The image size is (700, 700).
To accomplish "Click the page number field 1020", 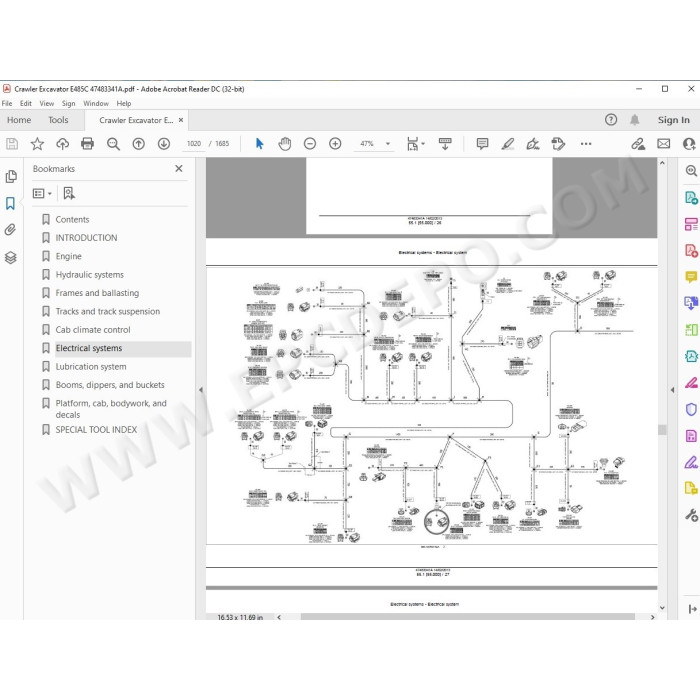I will pos(194,144).
